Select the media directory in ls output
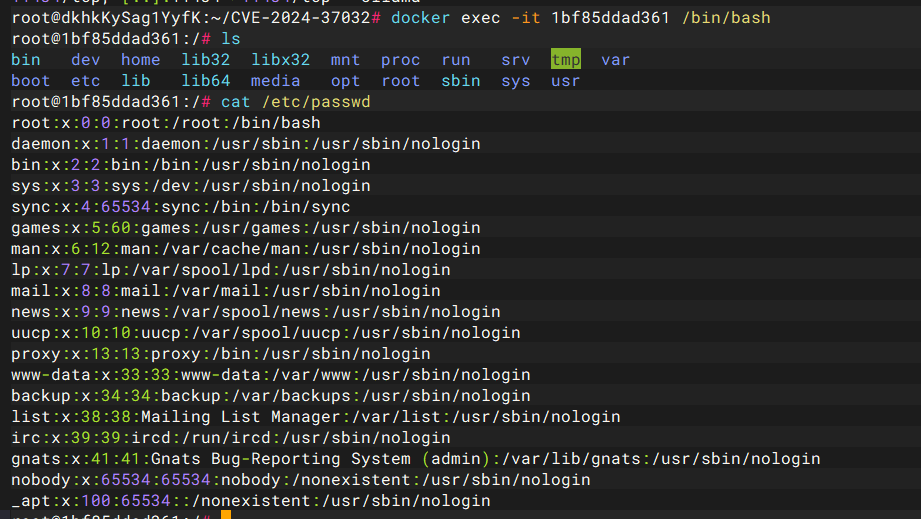Viewport: 921px width, 519px height. (x=275, y=81)
